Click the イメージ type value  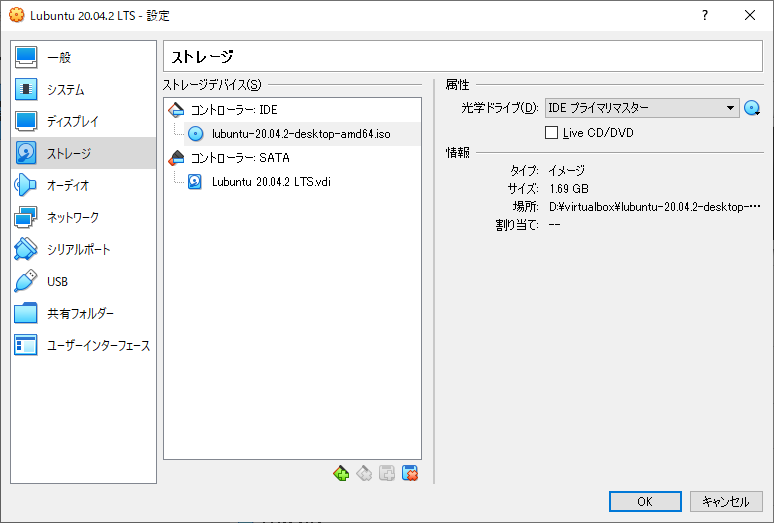[x=566, y=171]
